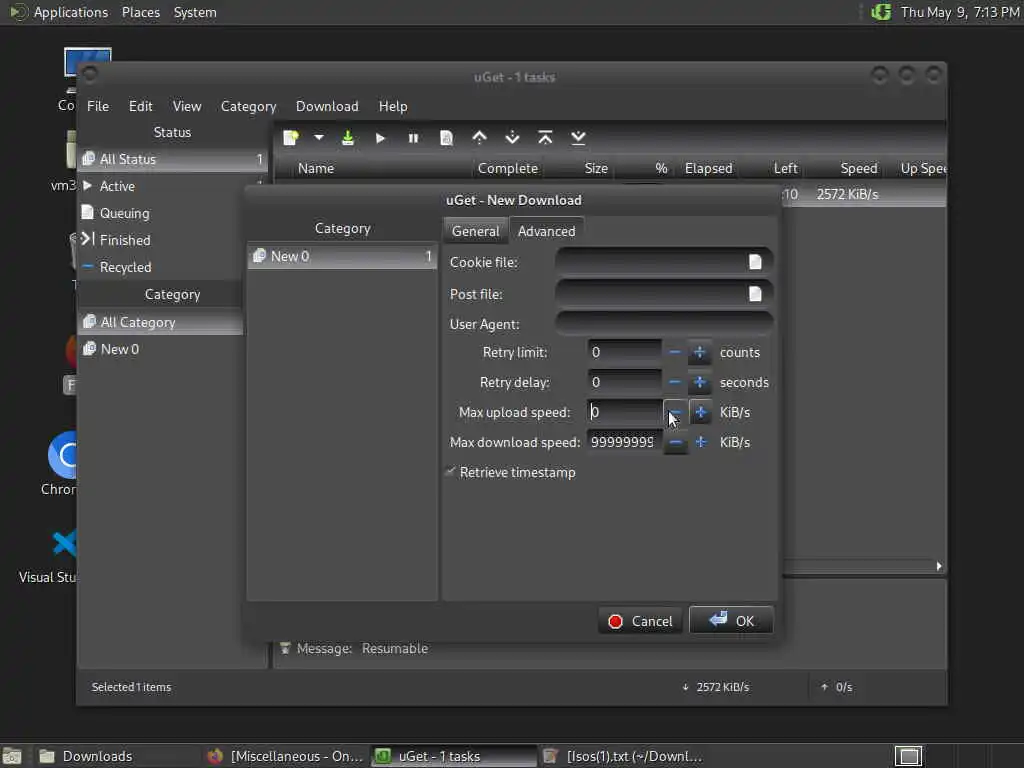Viewport: 1024px width, 768px height.
Task: Open the Category menu
Action: pyautogui.click(x=248, y=106)
